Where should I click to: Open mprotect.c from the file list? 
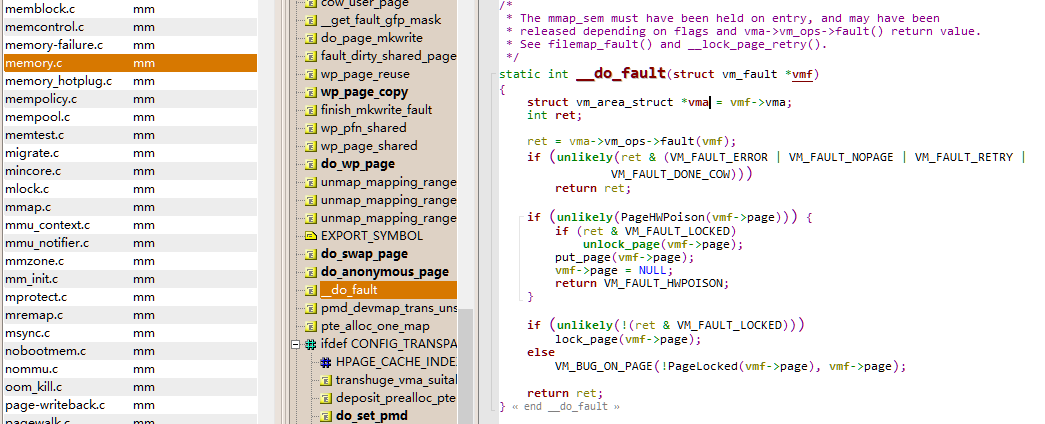129,297
